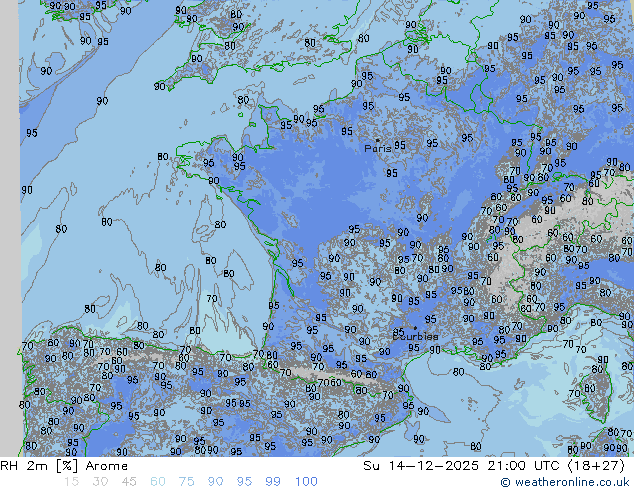The width and height of the screenshot is (634, 490).
Task: Click legend value 99
Action: pyautogui.click(x=273, y=482)
